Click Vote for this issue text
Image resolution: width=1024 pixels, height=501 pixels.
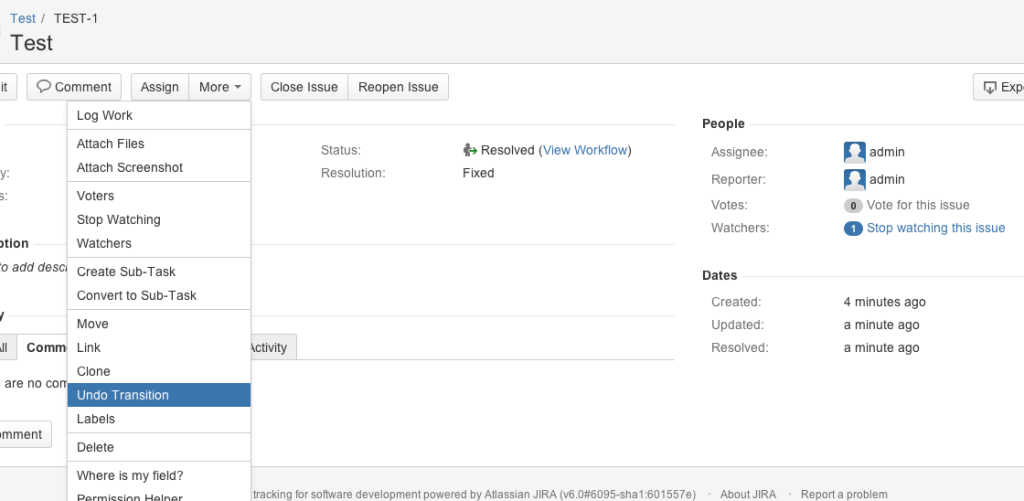point(918,205)
